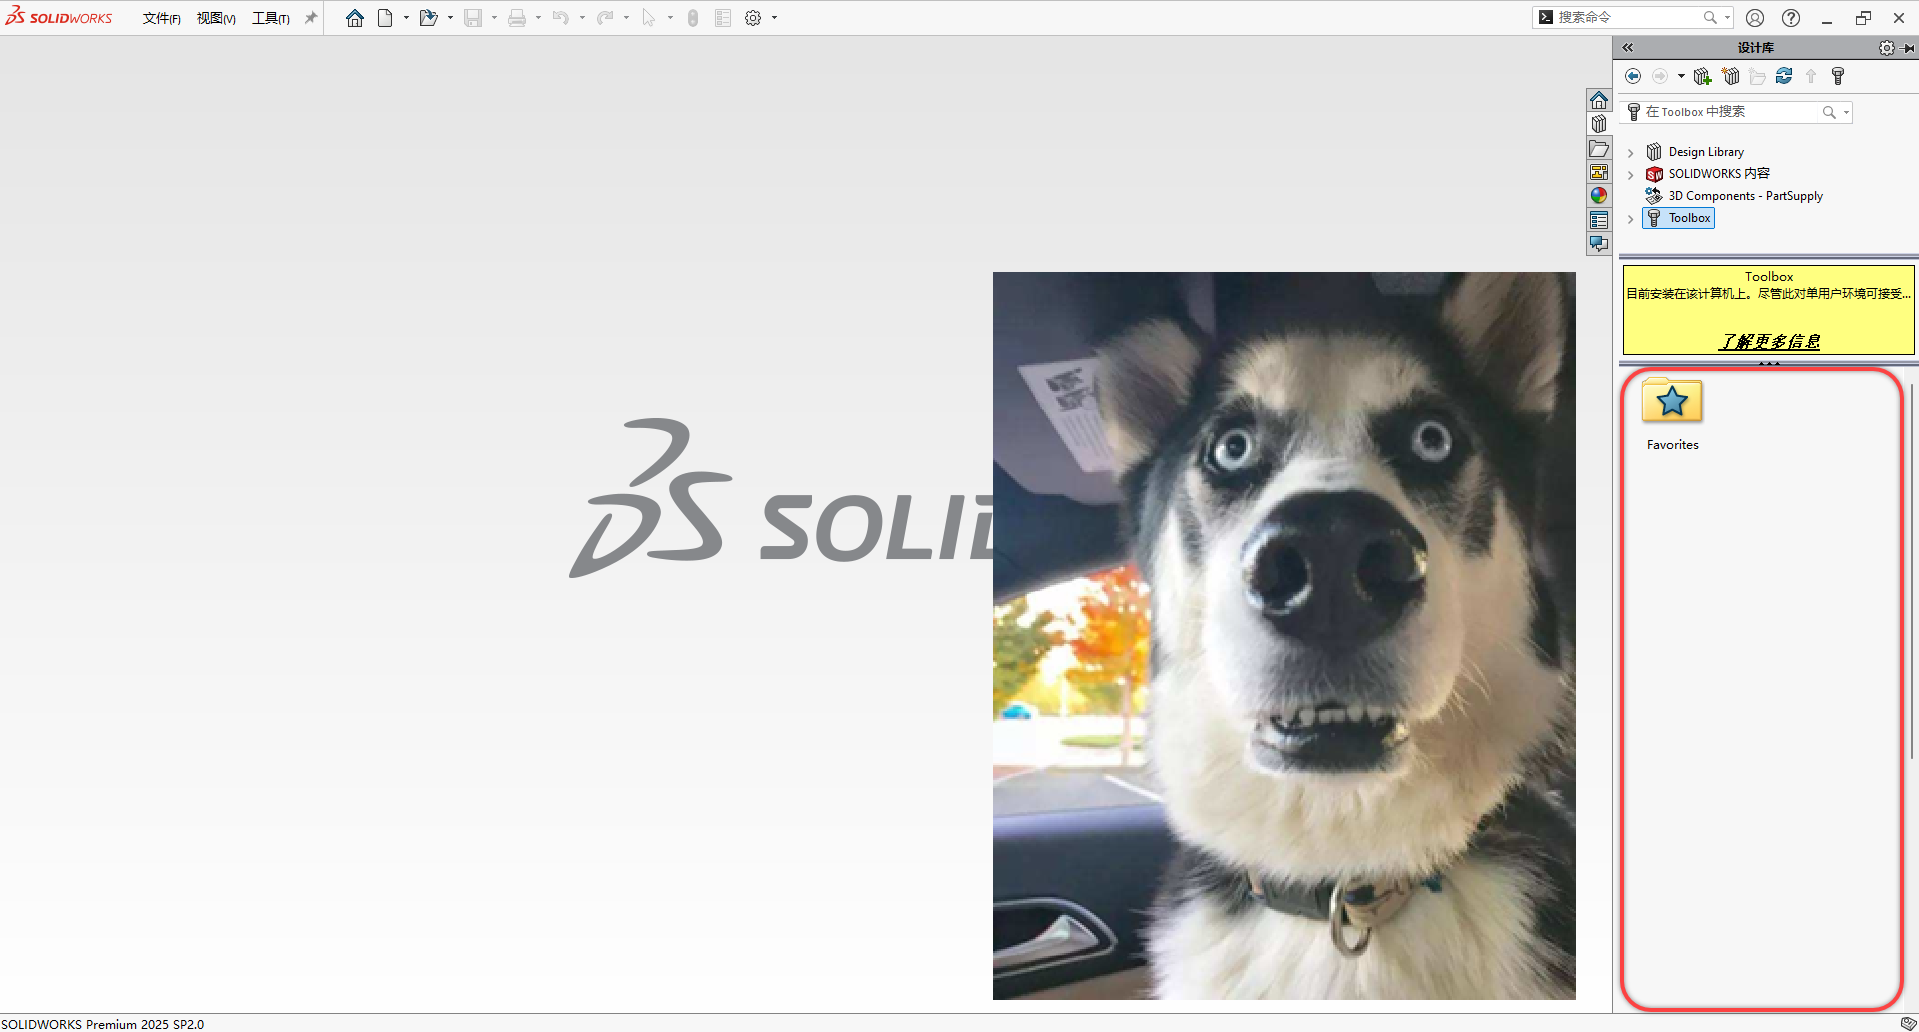Click the Open file icon

[x=428, y=18]
